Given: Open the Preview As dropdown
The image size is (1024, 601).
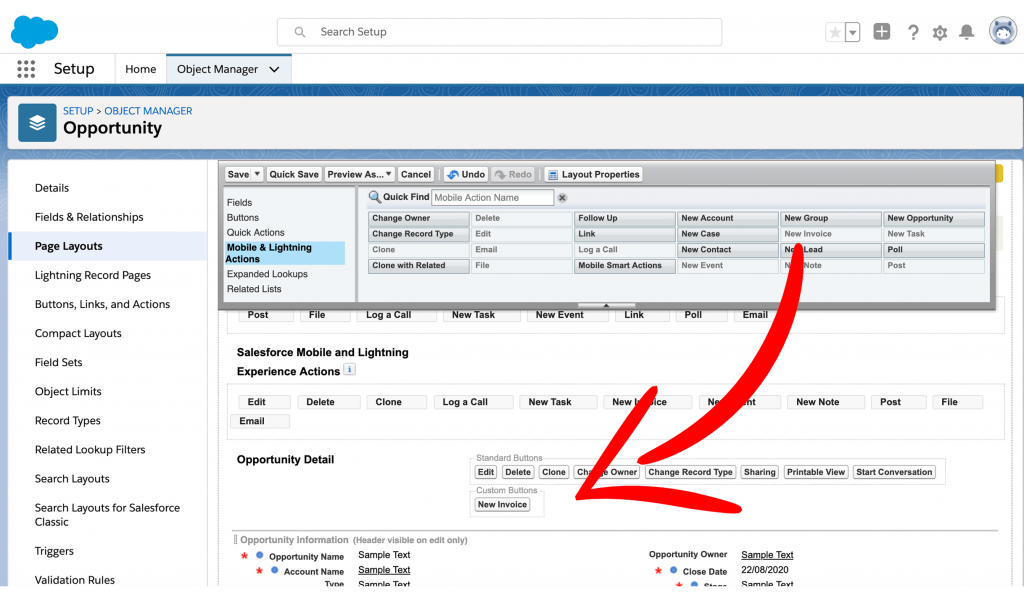Looking at the screenshot, I should point(359,174).
